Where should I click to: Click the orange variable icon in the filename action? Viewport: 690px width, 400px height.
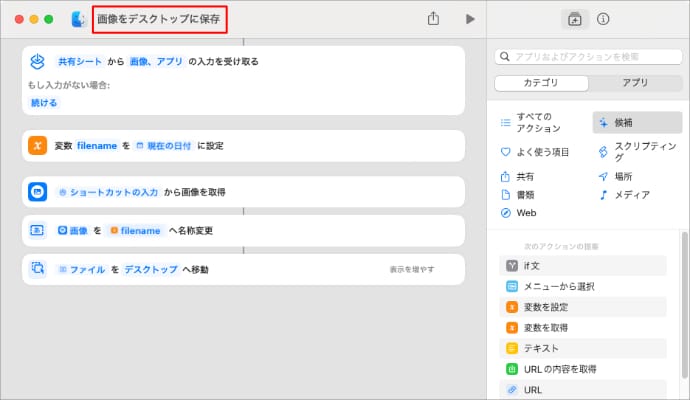pos(37,145)
